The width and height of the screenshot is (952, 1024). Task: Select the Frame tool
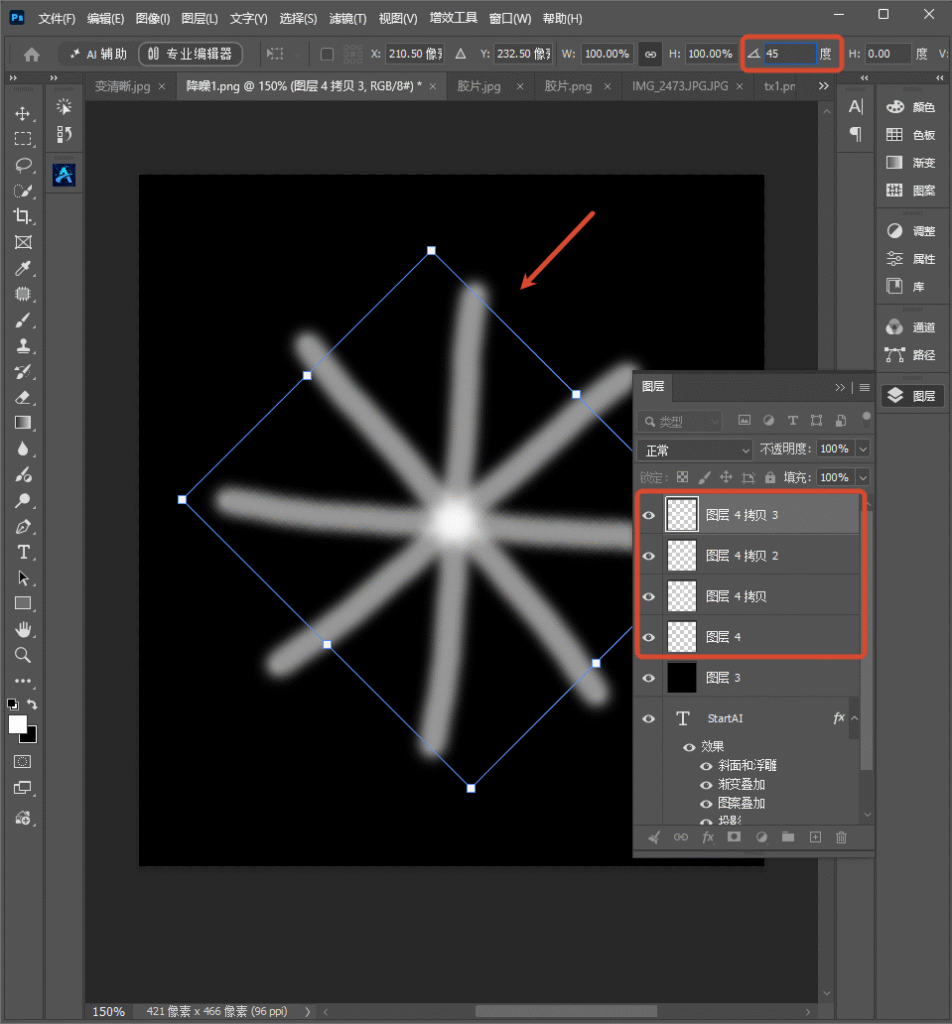tap(23, 242)
